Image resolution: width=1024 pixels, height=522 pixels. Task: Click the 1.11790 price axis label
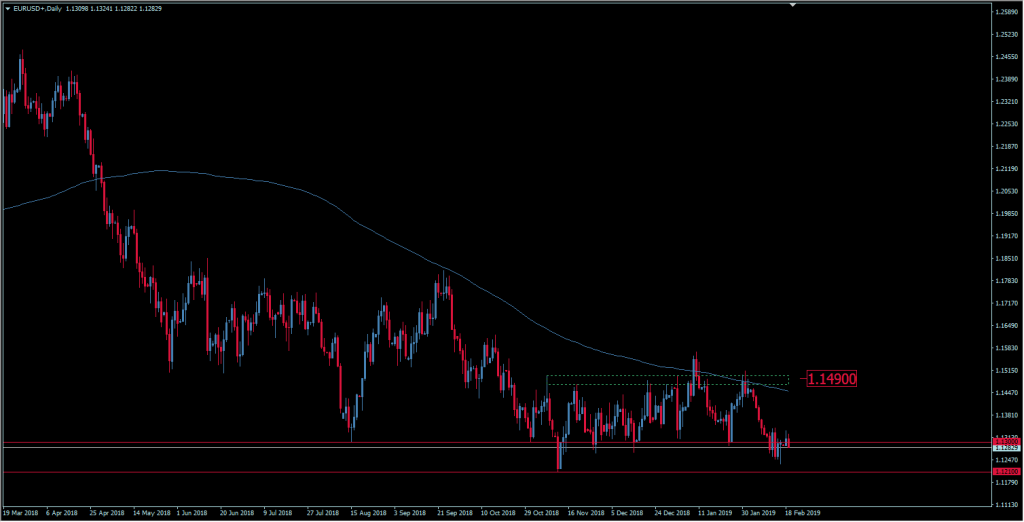tap(1007, 483)
